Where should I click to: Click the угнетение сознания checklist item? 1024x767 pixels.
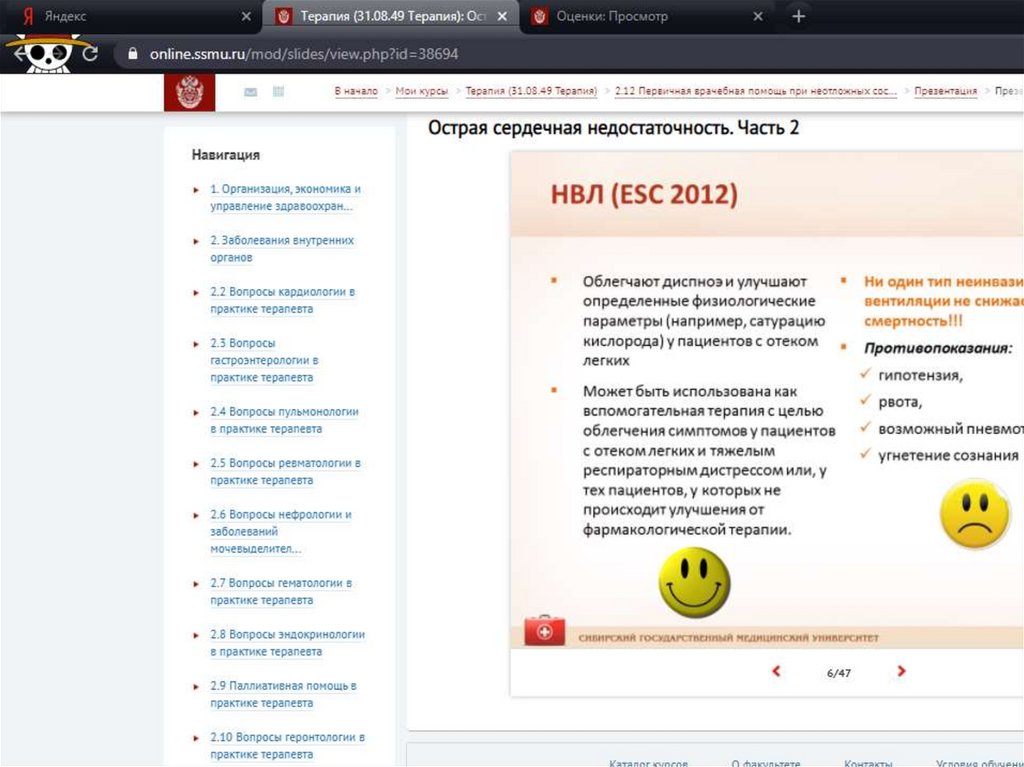pyautogui.click(x=948, y=455)
